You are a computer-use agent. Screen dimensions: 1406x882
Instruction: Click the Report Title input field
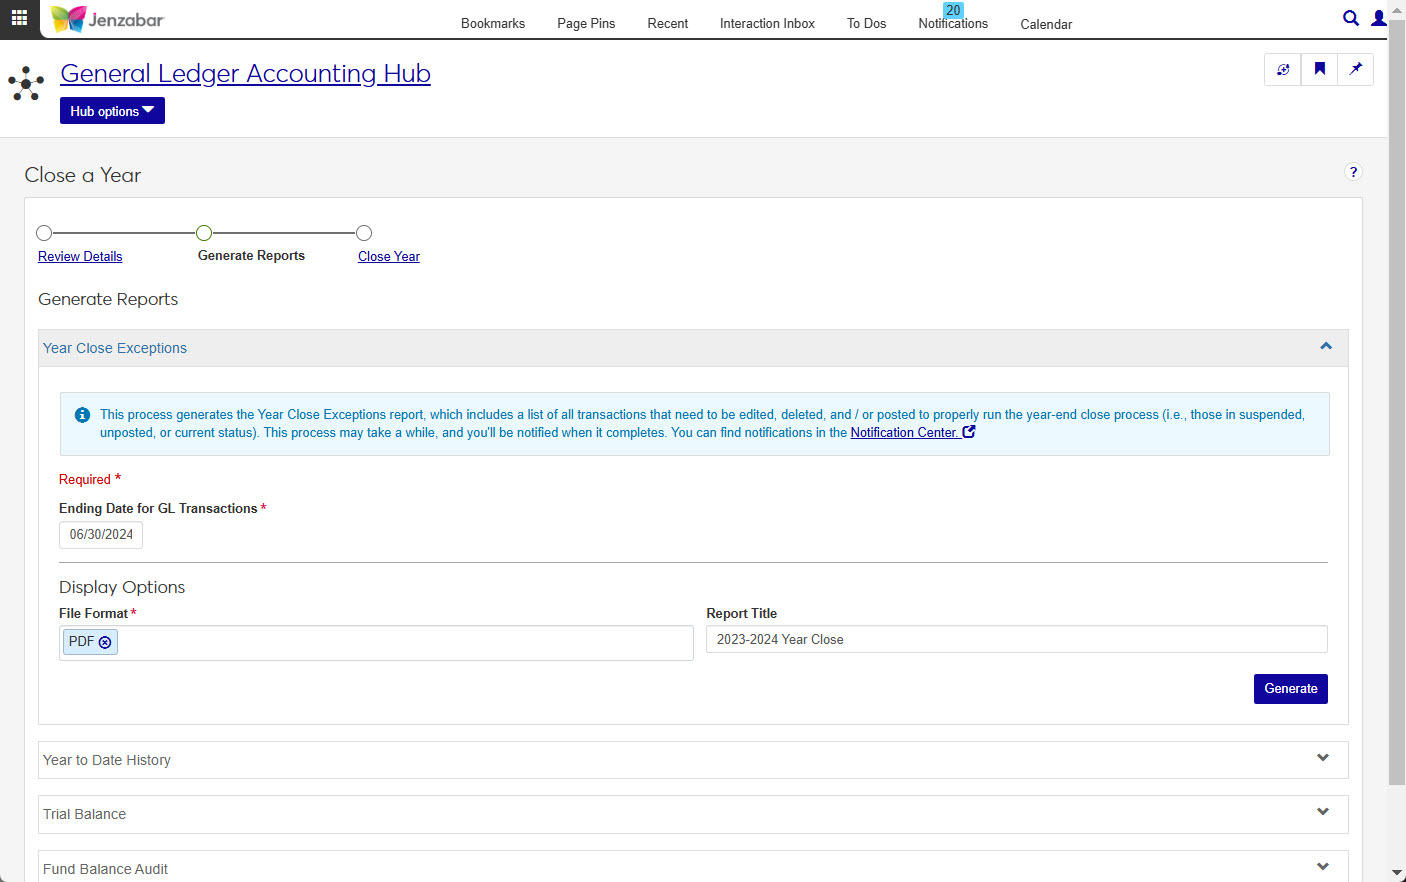(x=1016, y=640)
